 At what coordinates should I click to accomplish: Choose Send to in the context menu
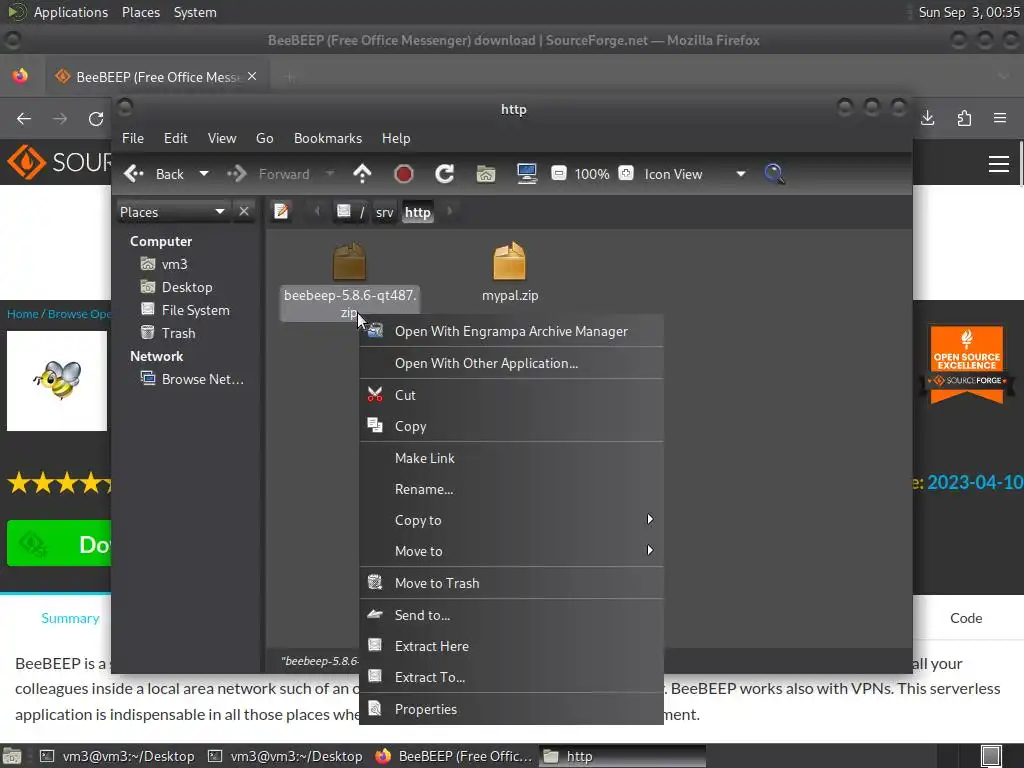511,615
